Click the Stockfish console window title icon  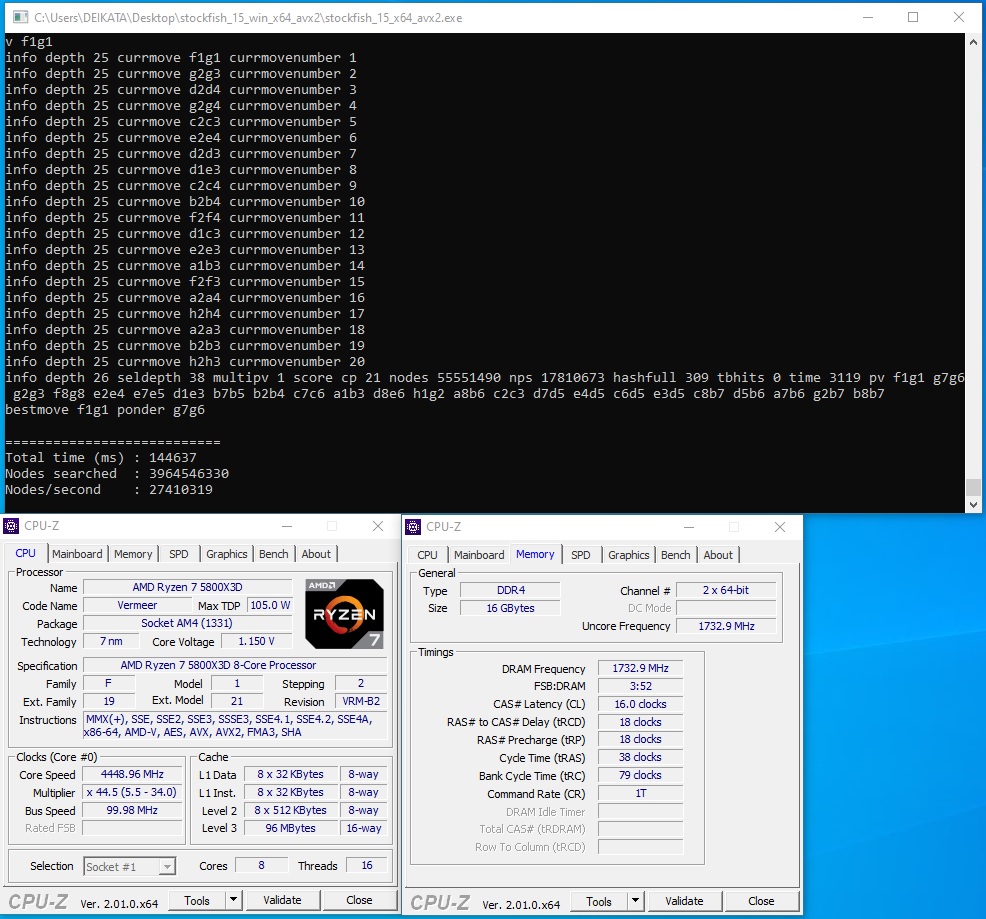tap(21, 18)
